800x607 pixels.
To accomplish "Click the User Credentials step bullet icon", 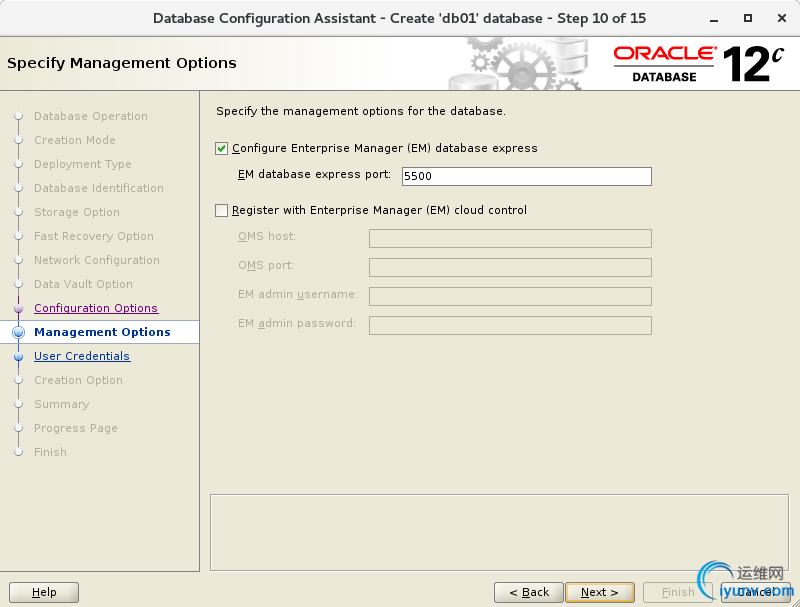I will click(x=19, y=357).
